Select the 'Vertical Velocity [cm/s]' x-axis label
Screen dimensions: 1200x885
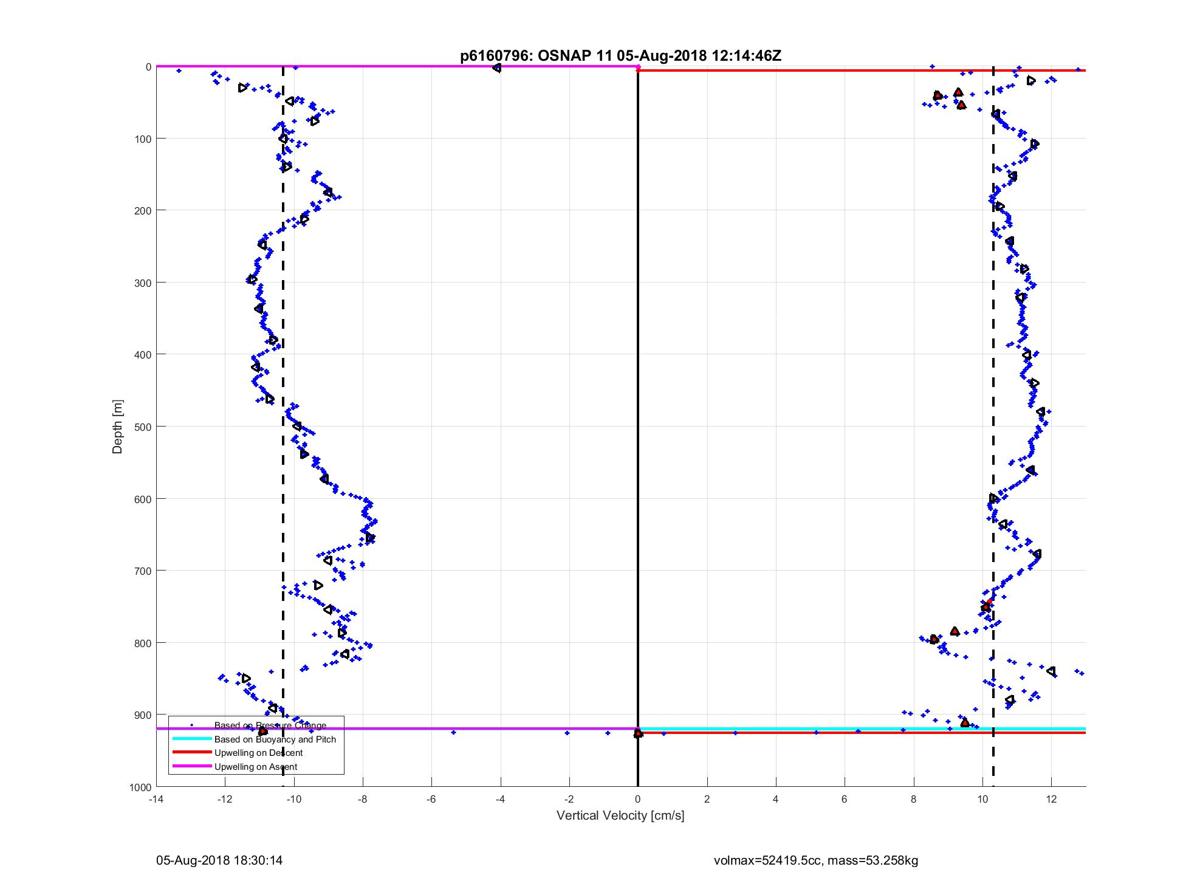(x=620, y=816)
